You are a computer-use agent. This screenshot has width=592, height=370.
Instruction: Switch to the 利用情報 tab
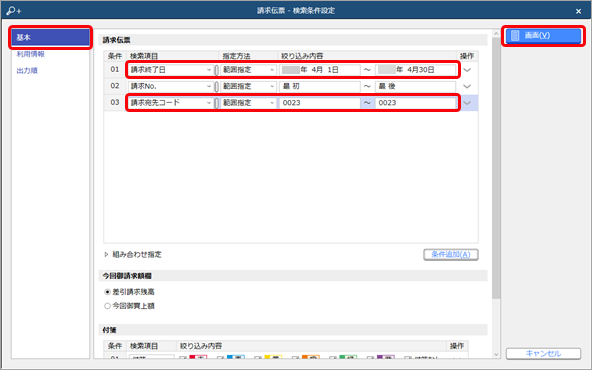point(31,54)
